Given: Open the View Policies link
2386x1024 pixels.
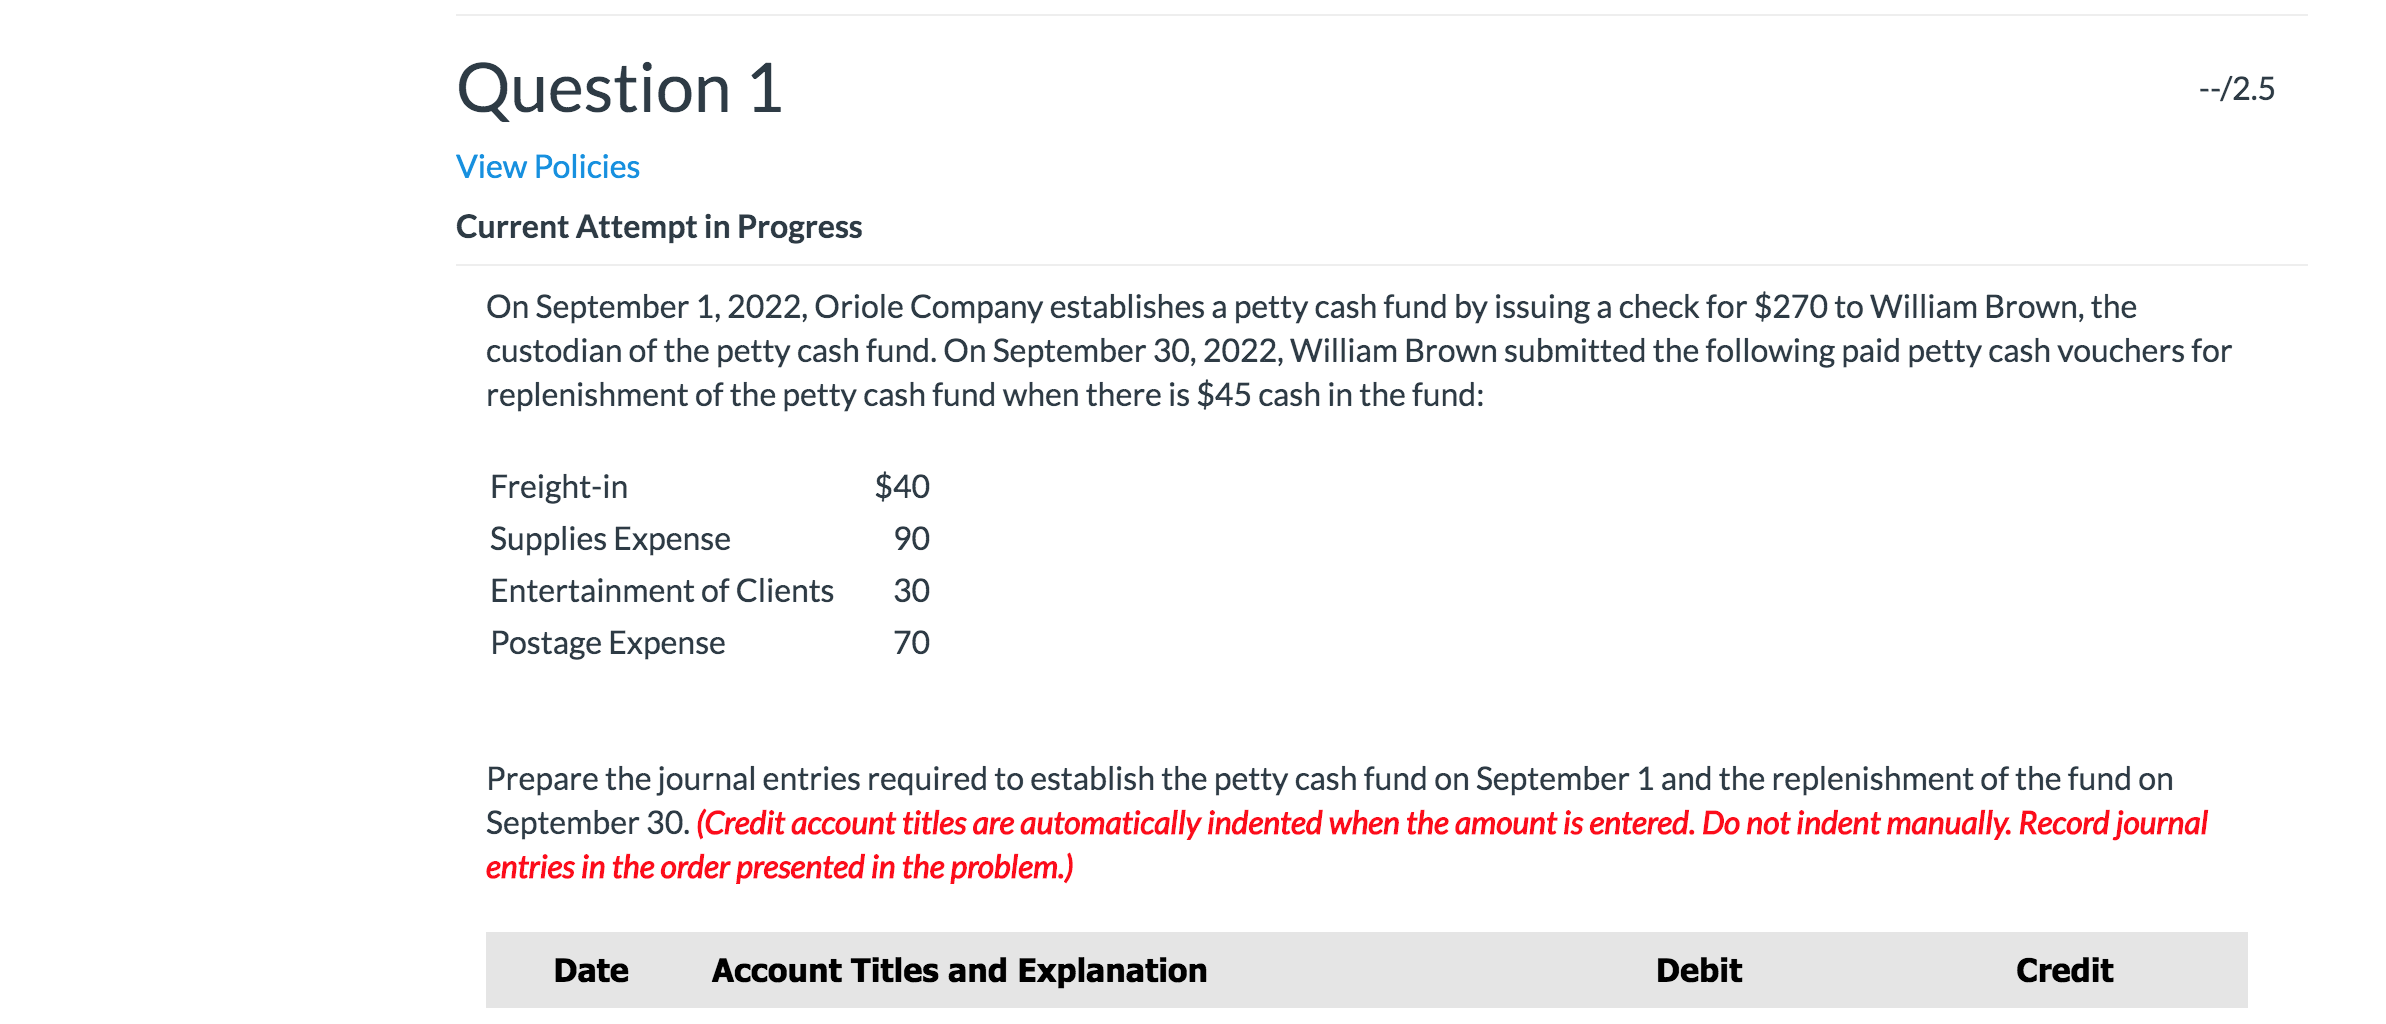Looking at the screenshot, I should click(547, 167).
